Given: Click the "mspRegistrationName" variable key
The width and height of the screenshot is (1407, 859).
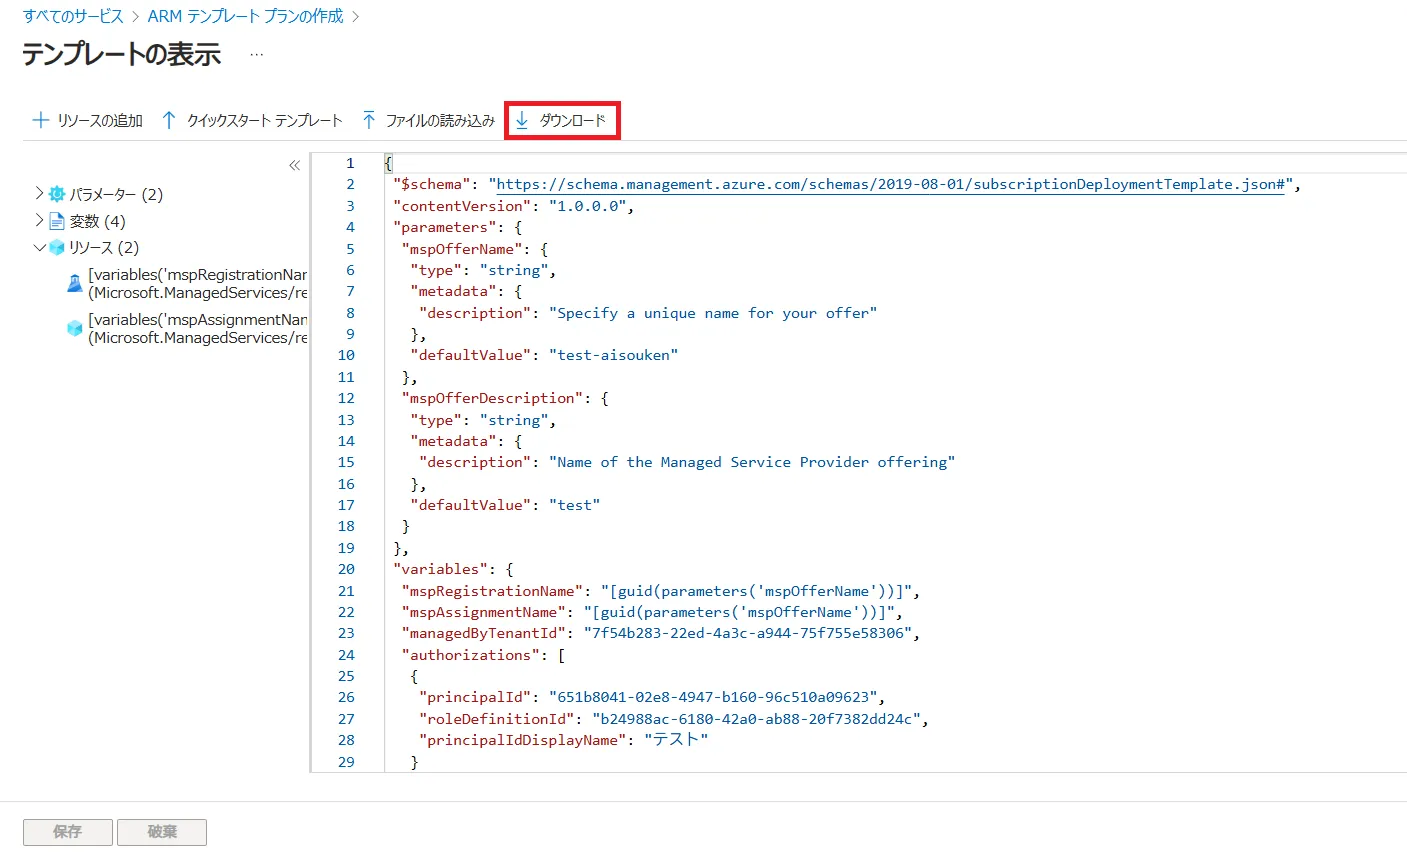Looking at the screenshot, I should click(492, 591).
